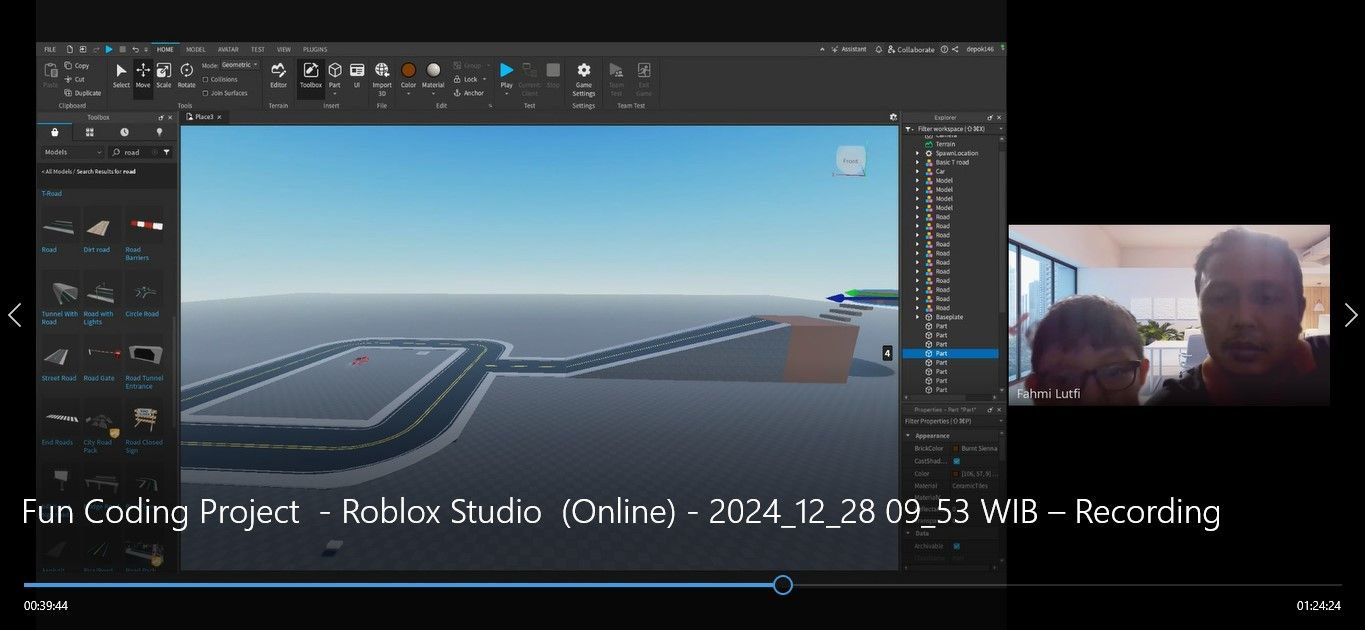Open Game Settings gear
The image size is (1365, 630).
(584, 78)
